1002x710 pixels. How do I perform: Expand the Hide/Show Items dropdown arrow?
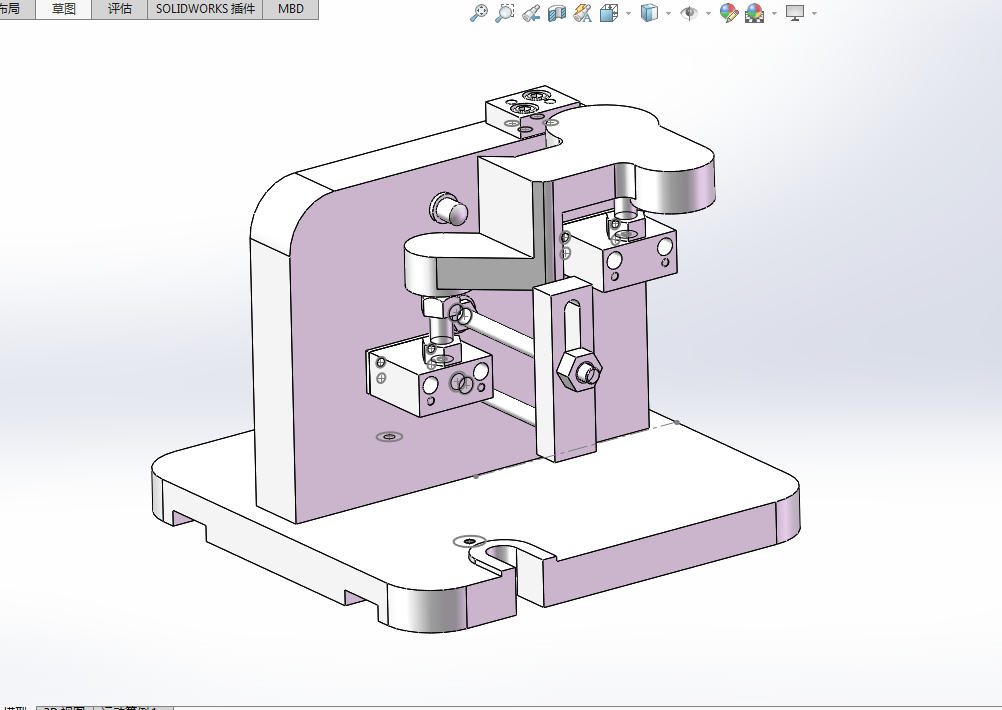[x=709, y=13]
